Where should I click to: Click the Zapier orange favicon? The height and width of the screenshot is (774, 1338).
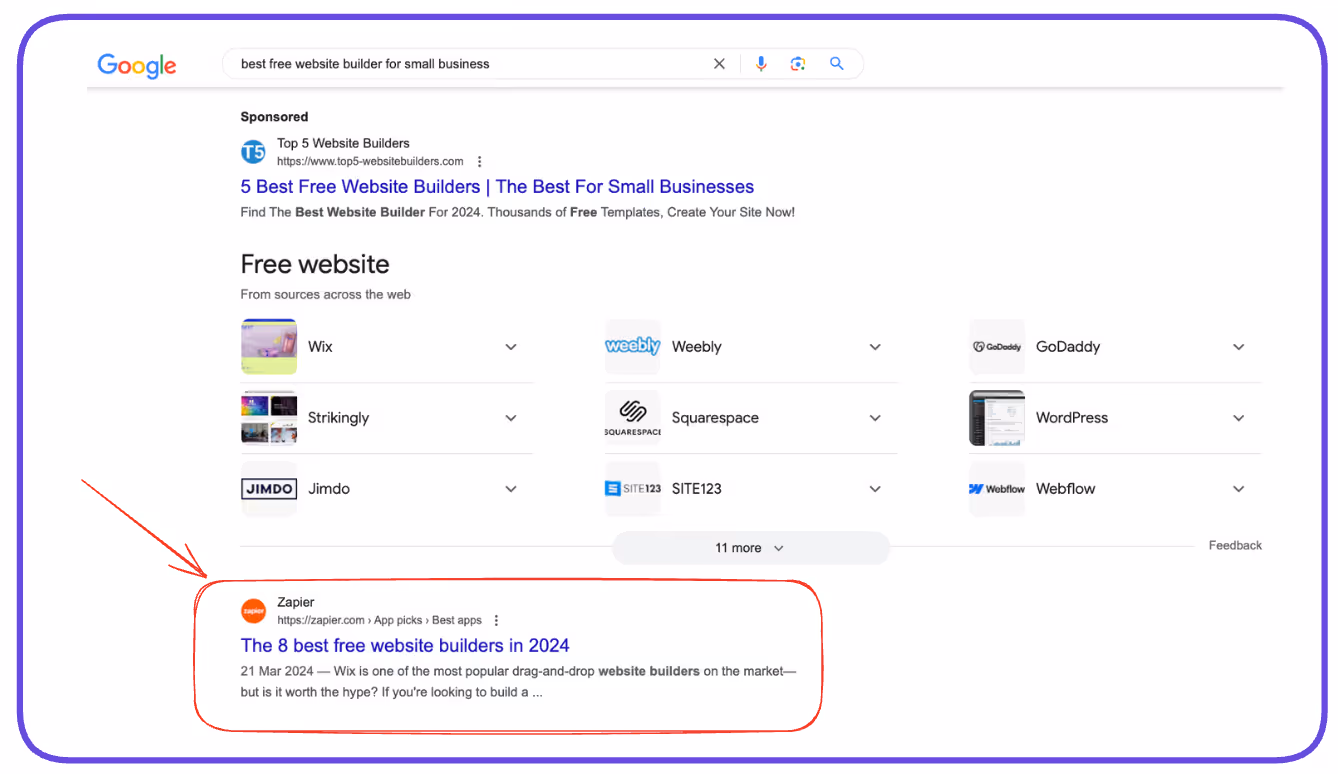(x=254, y=610)
